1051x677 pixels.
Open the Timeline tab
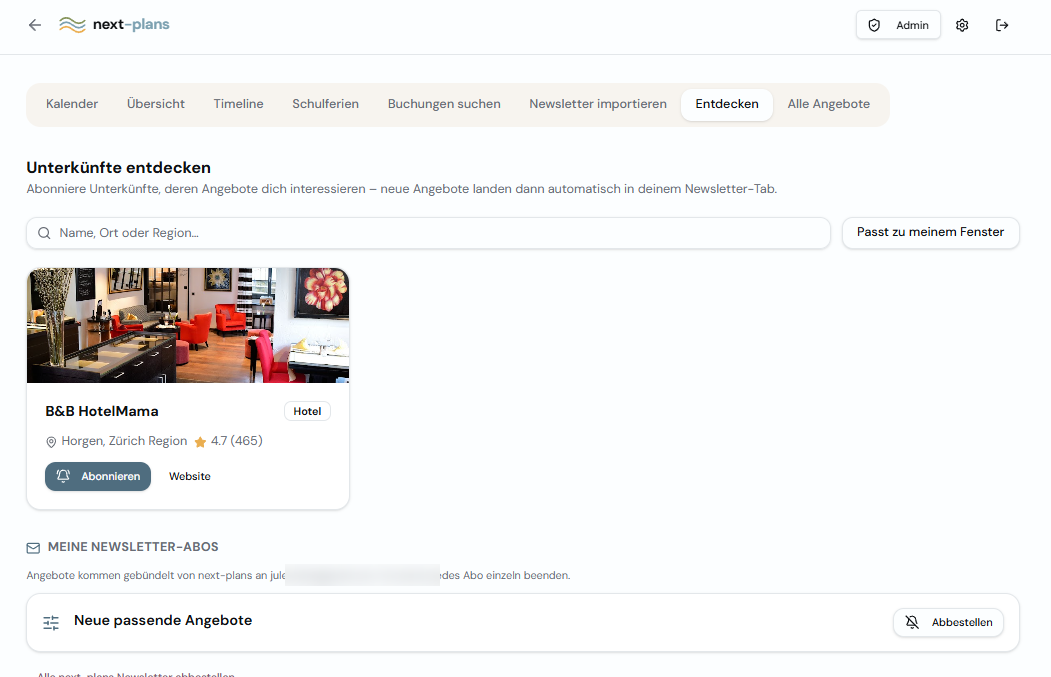click(x=238, y=104)
